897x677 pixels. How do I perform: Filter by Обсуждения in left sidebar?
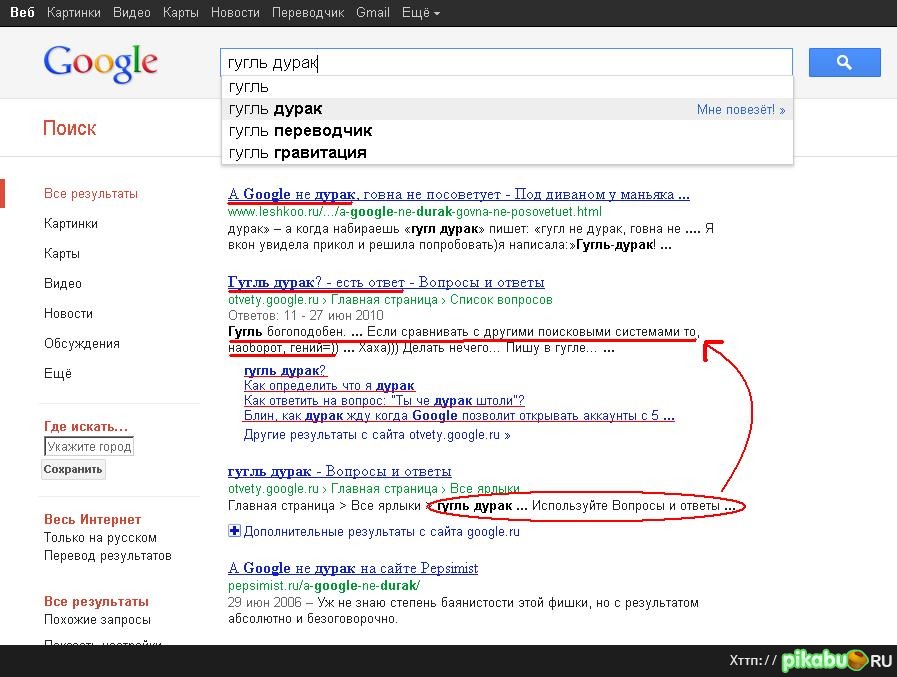82,343
